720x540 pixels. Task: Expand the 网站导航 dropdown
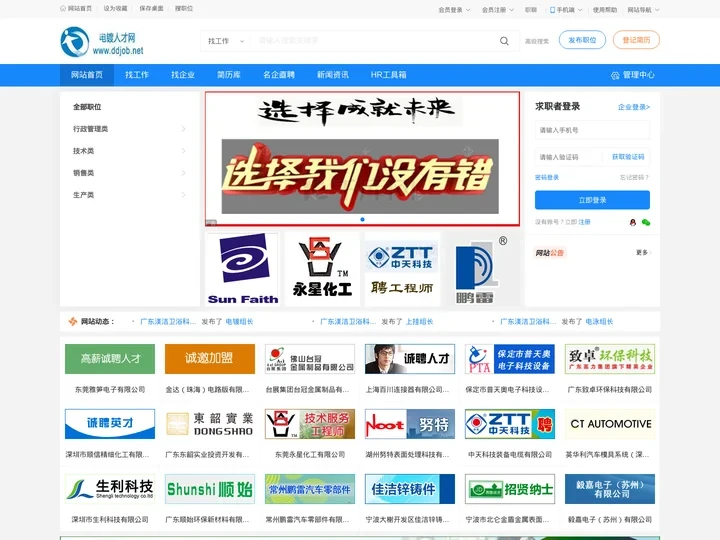(643, 10)
